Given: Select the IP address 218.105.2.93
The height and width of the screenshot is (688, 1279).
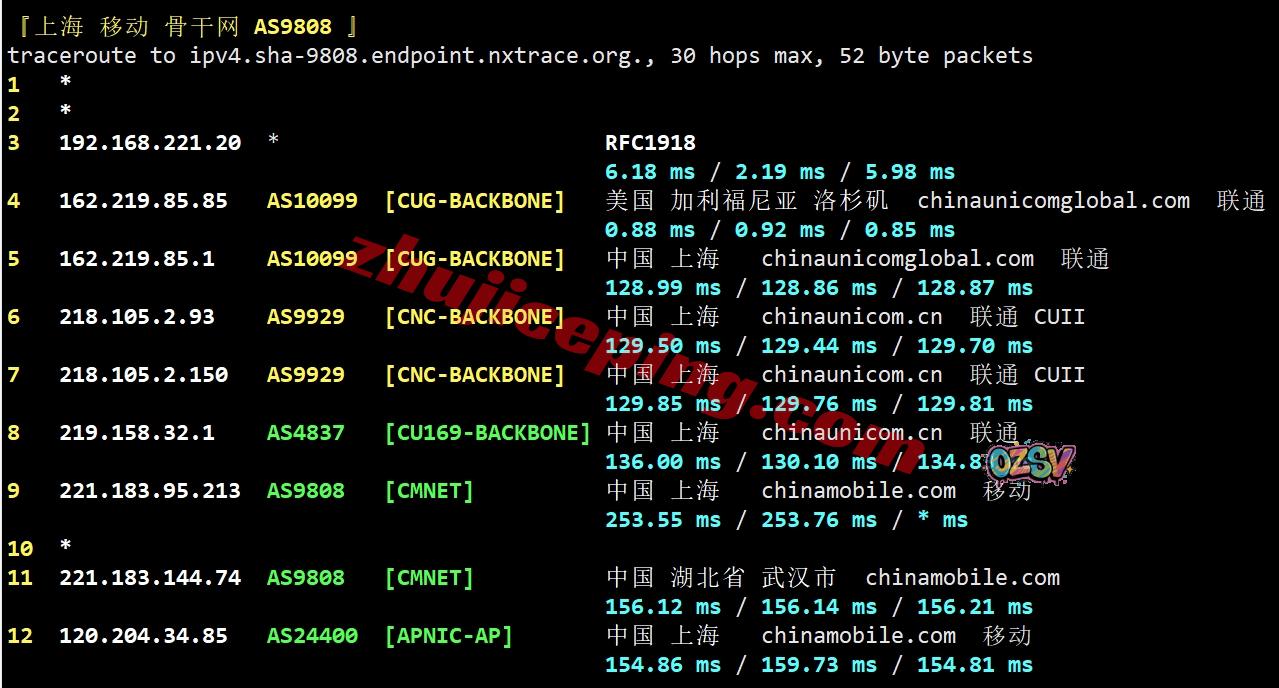Looking at the screenshot, I should pos(137,317).
